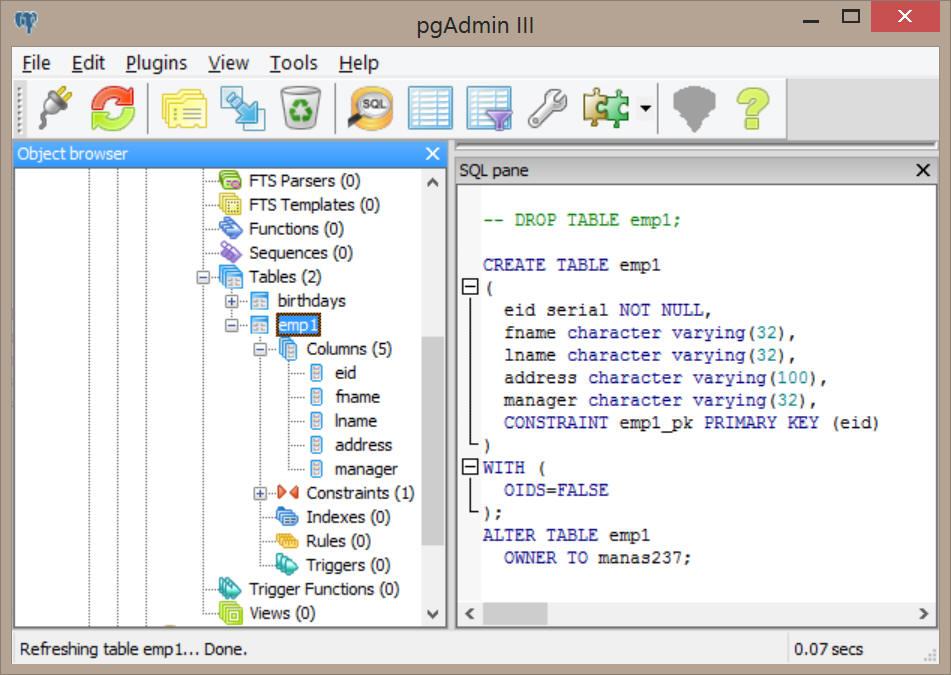Click the FTS Parsers node icon
951x675 pixels.
coord(230,181)
